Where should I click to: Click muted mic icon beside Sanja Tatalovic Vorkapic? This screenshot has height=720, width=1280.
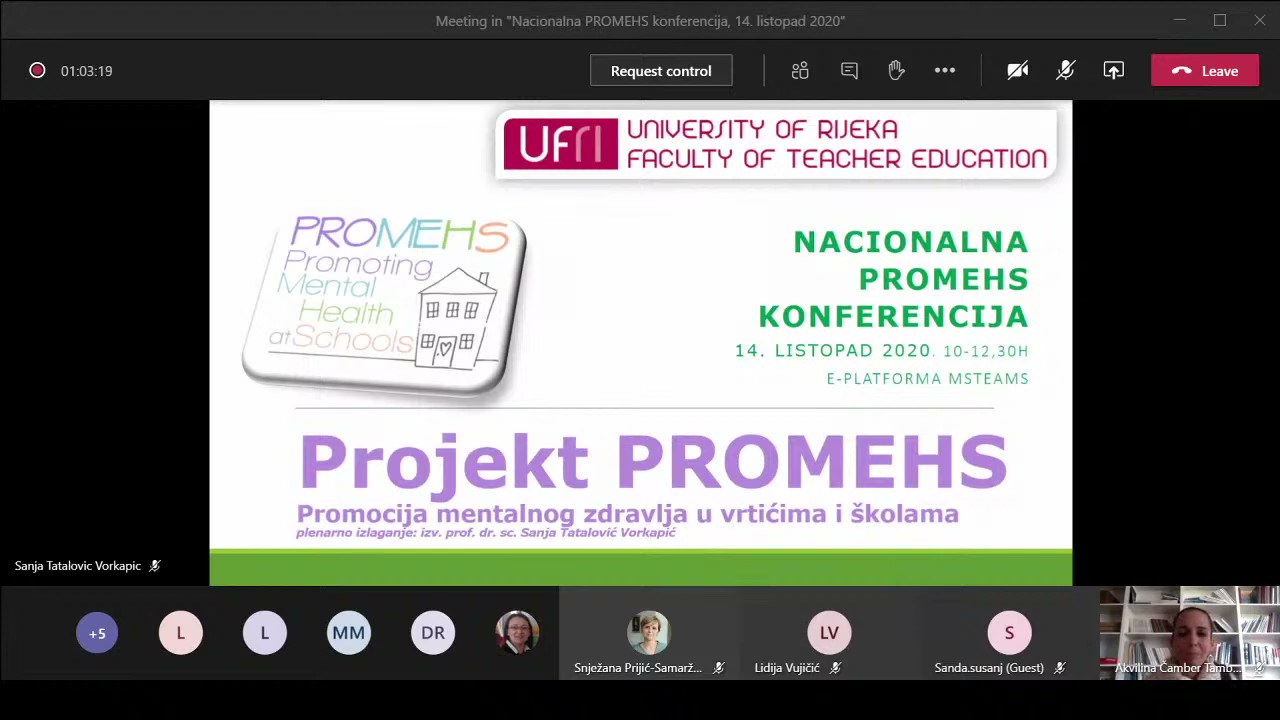[155, 566]
